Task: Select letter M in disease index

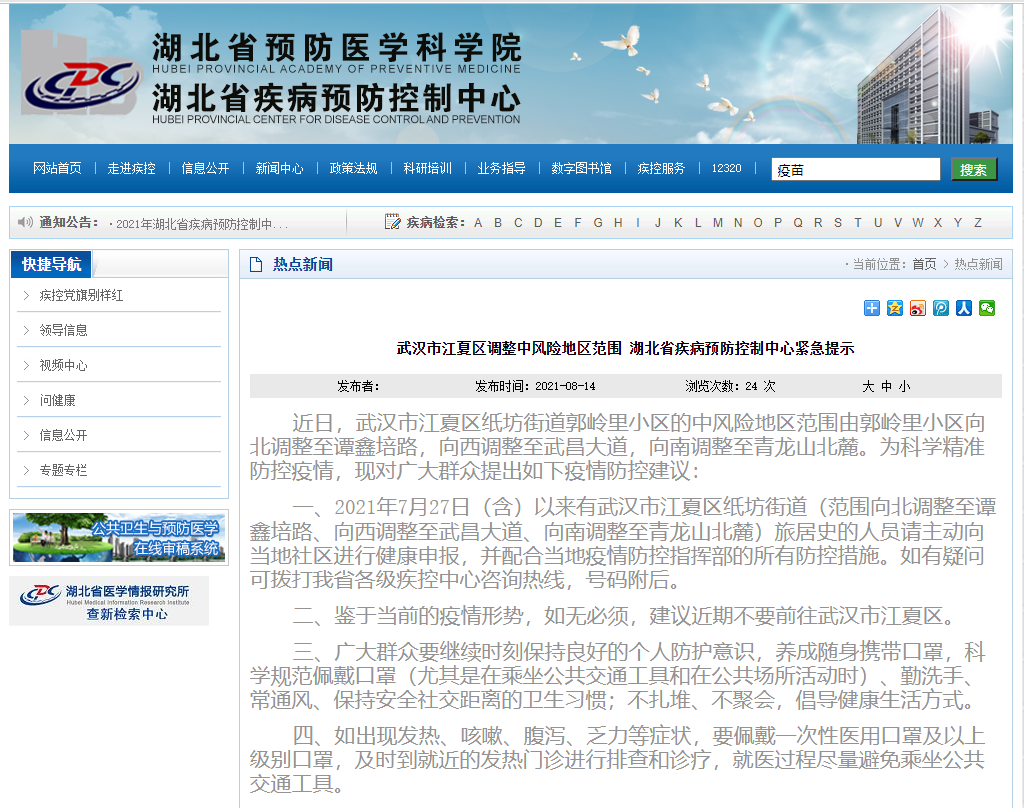Action: click(718, 223)
